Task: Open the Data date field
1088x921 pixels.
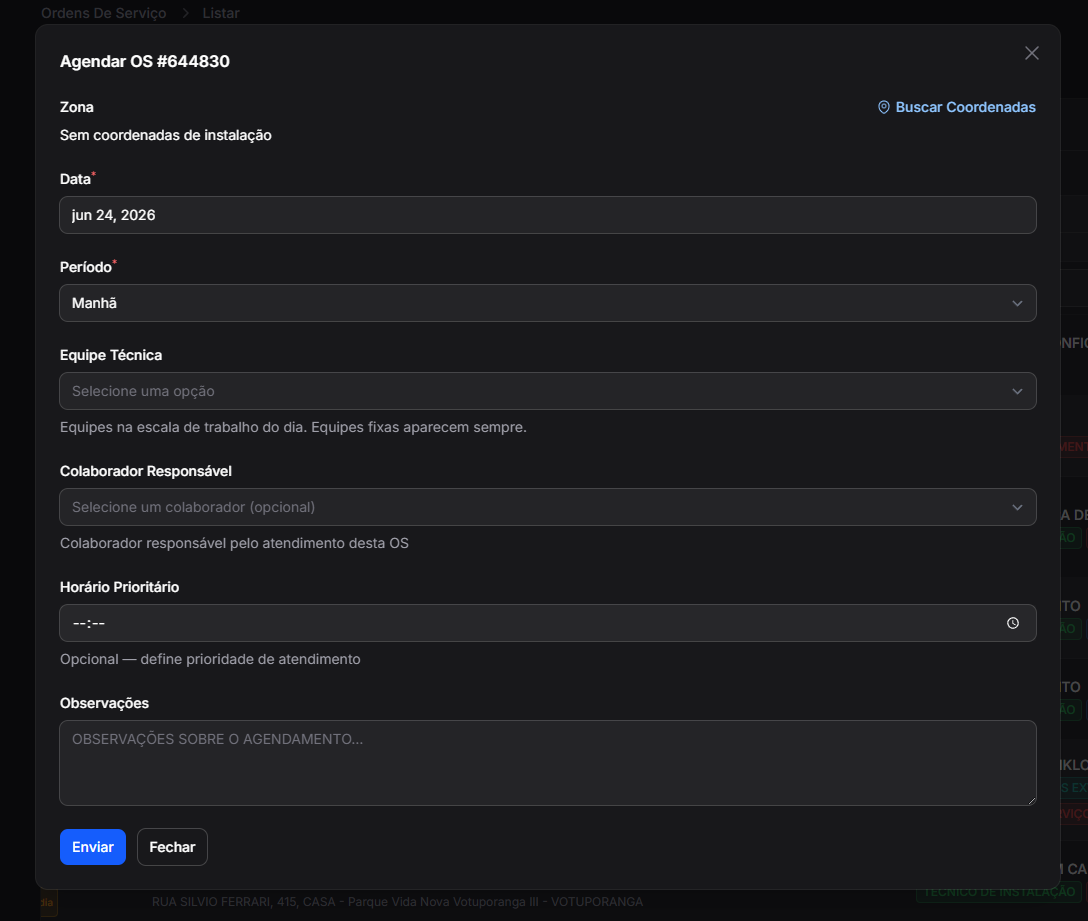Action: point(547,215)
